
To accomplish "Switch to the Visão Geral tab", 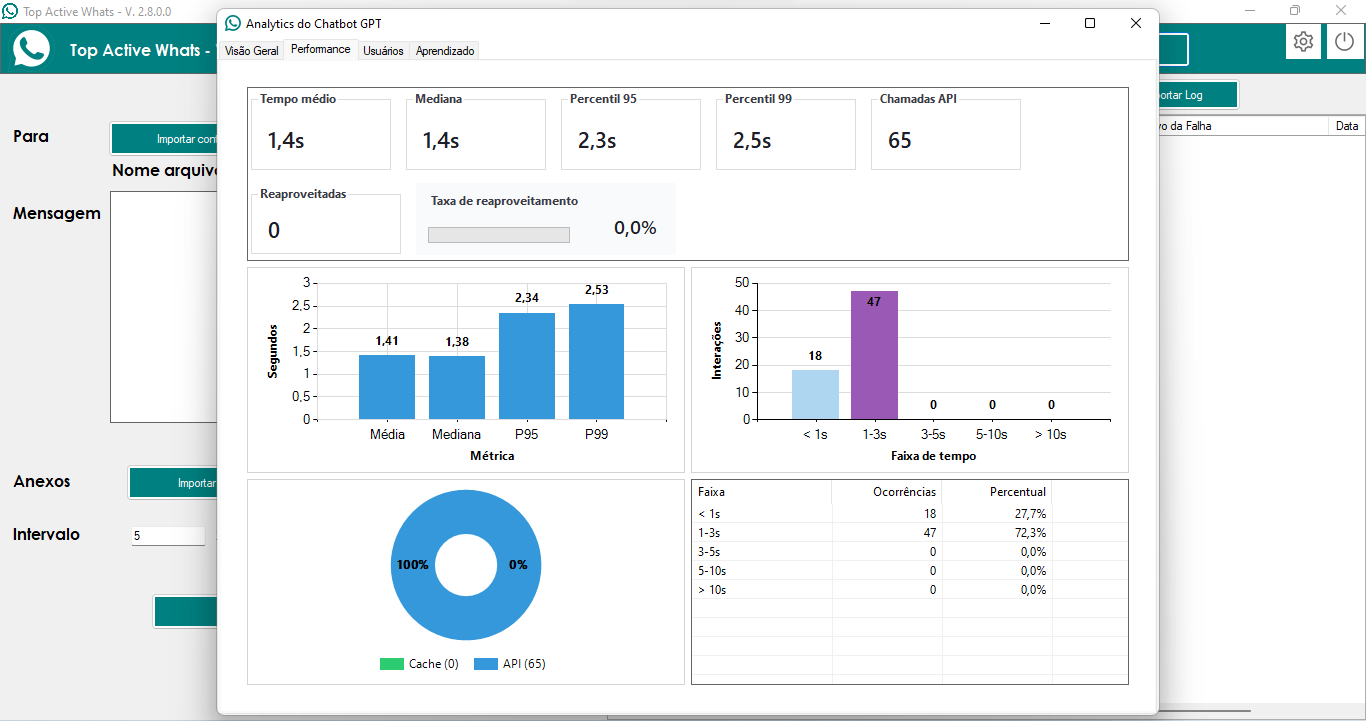I will 252,51.
